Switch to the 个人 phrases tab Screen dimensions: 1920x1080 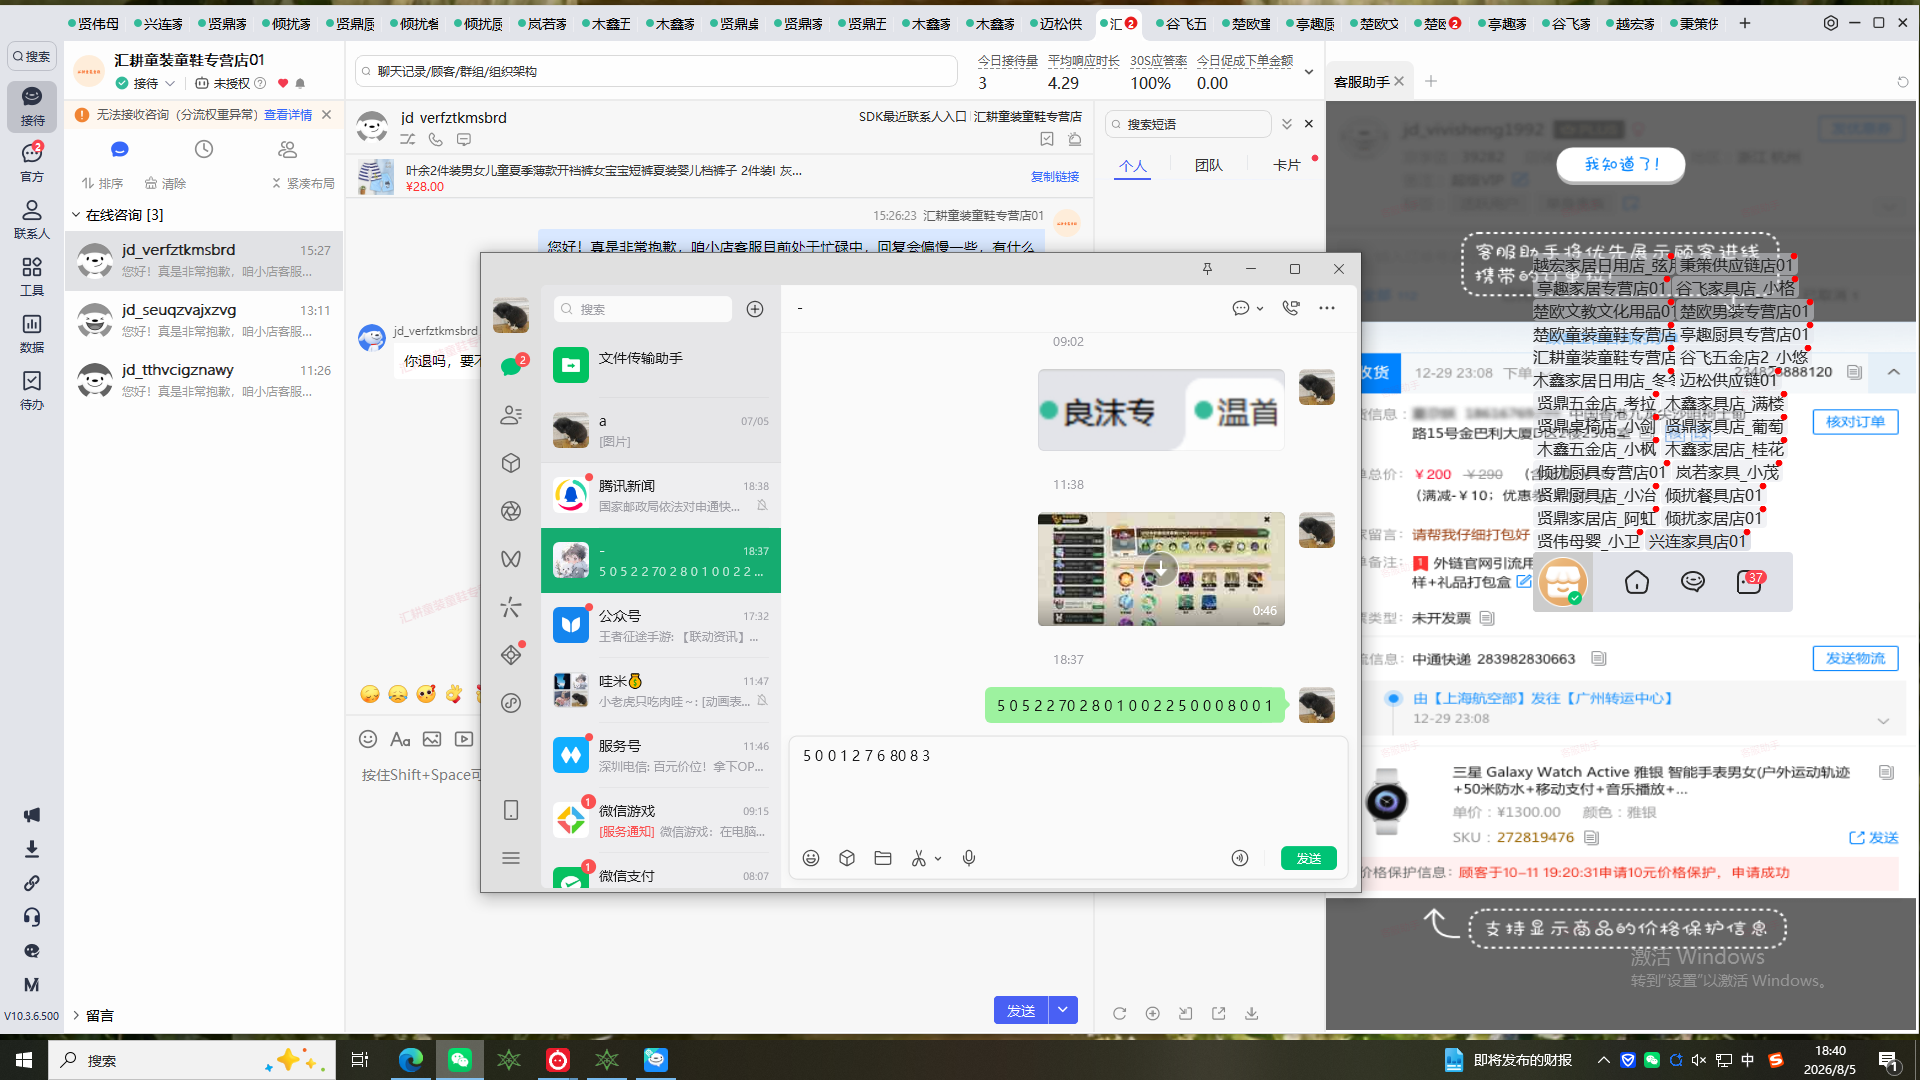pyautogui.click(x=1133, y=166)
